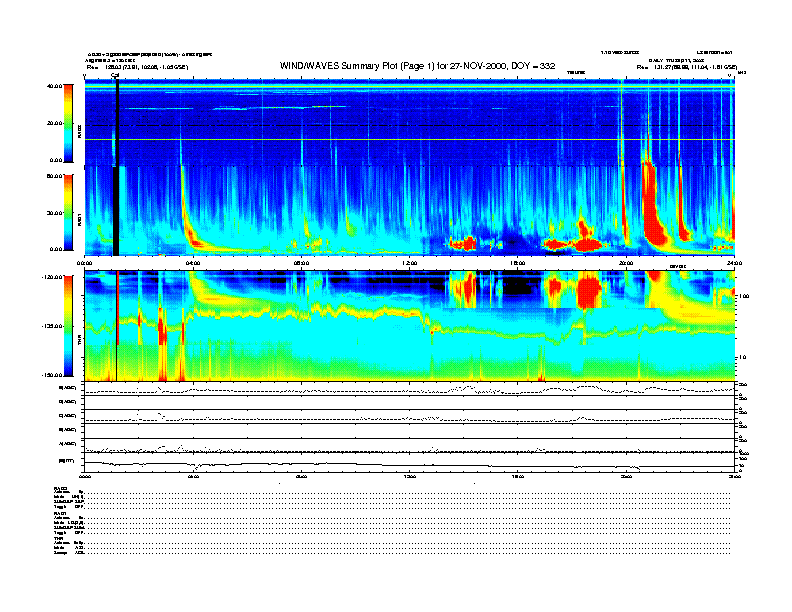Click the -150.00 label on TNR scale

(52, 375)
